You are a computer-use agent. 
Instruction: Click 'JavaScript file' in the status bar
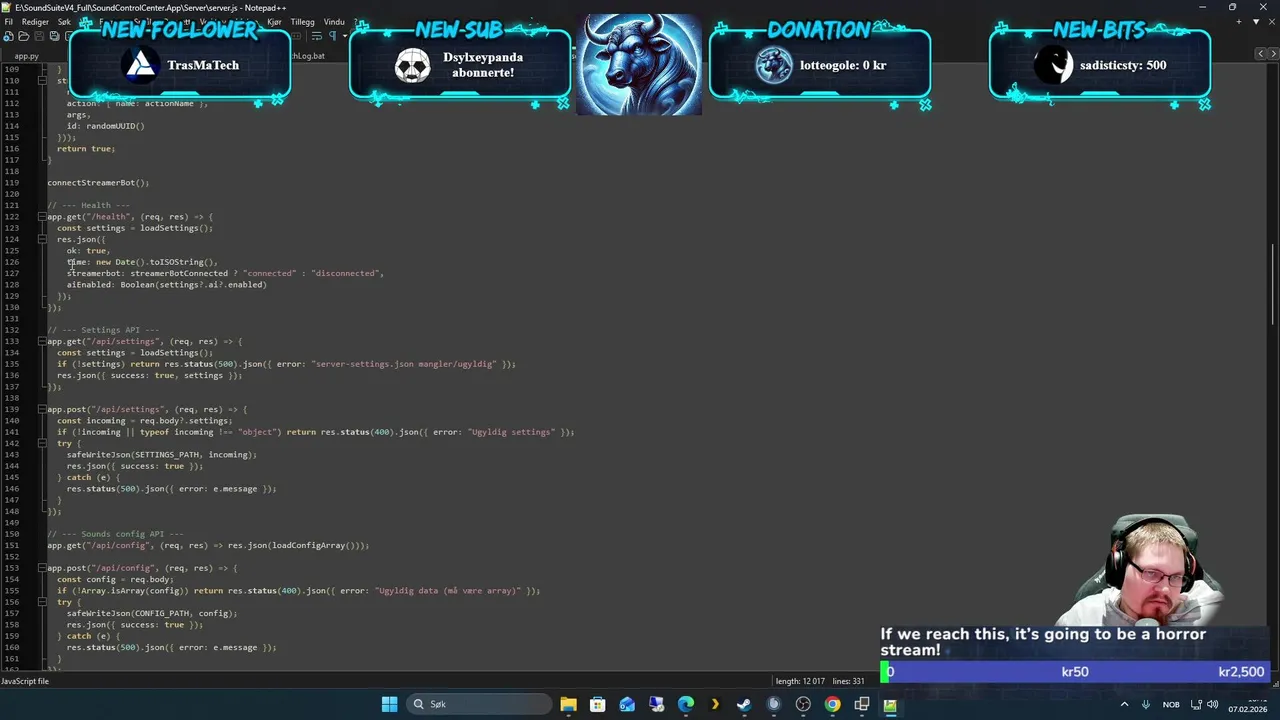coord(26,681)
